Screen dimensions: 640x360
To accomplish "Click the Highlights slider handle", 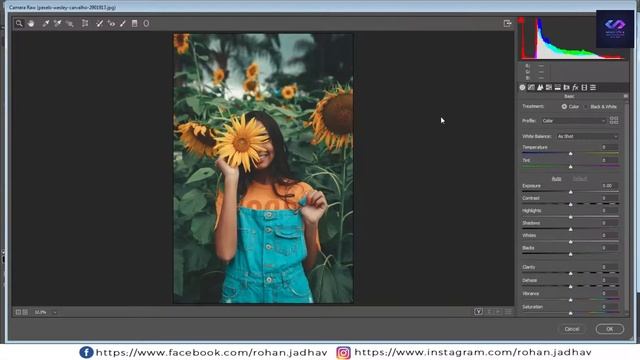I will point(571,217).
